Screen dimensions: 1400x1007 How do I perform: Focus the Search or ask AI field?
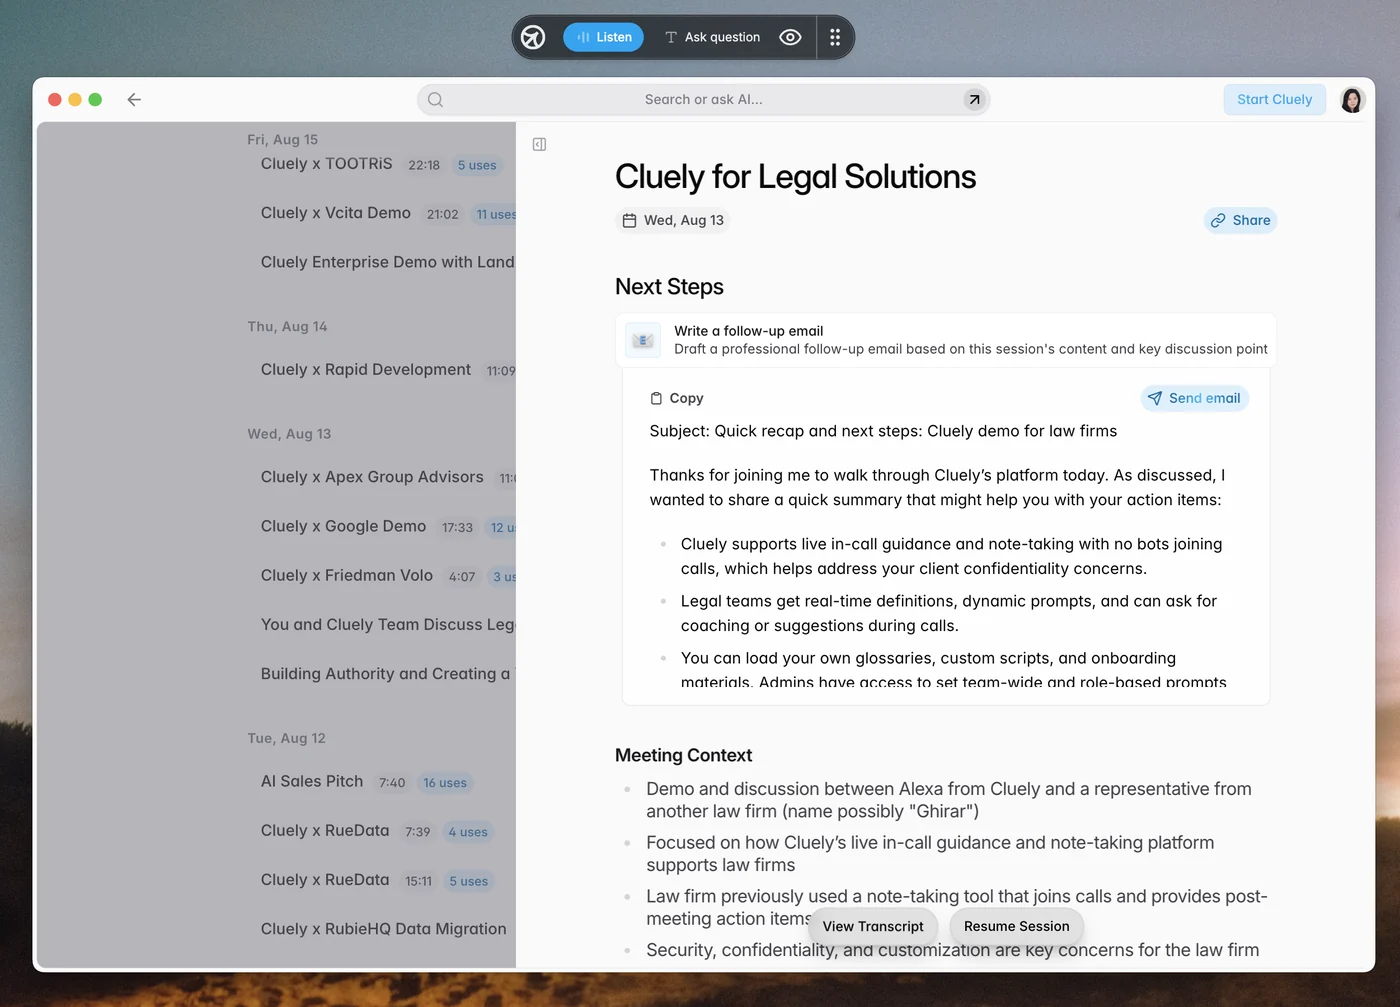[x=703, y=99]
